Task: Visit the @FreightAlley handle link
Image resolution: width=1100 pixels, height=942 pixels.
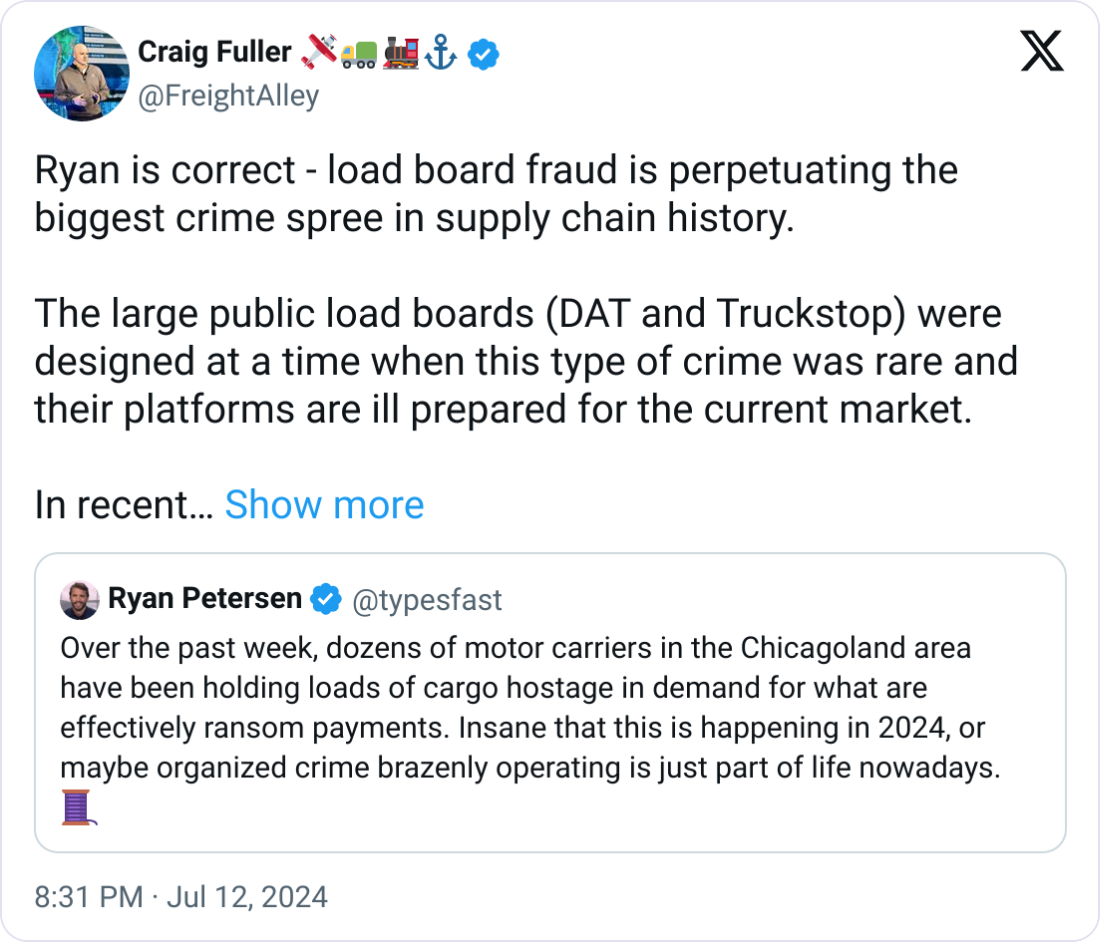Action: tap(228, 96)
